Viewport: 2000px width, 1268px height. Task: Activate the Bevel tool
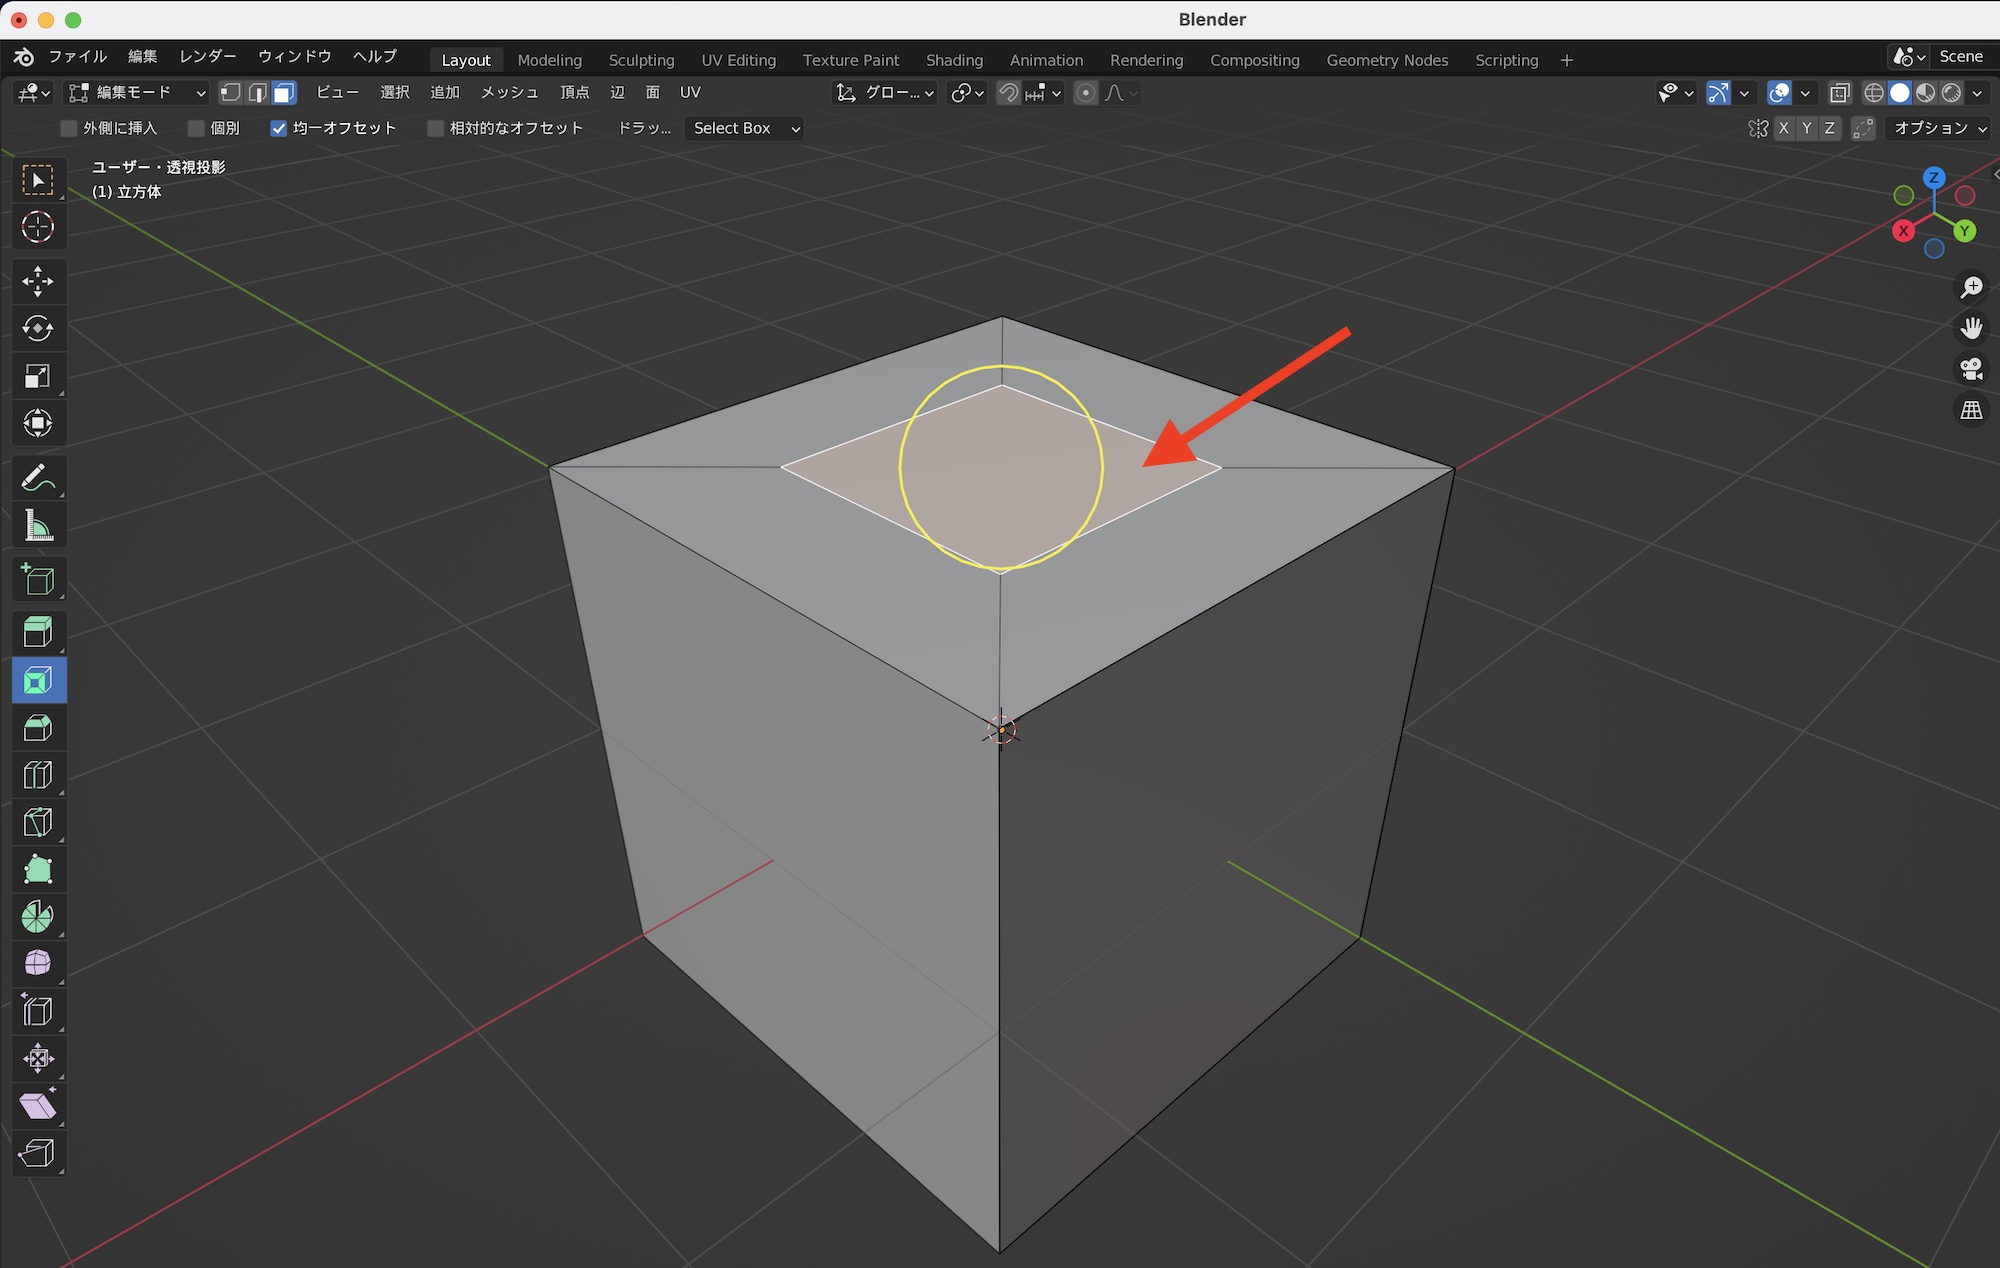(x=38, y=728)
